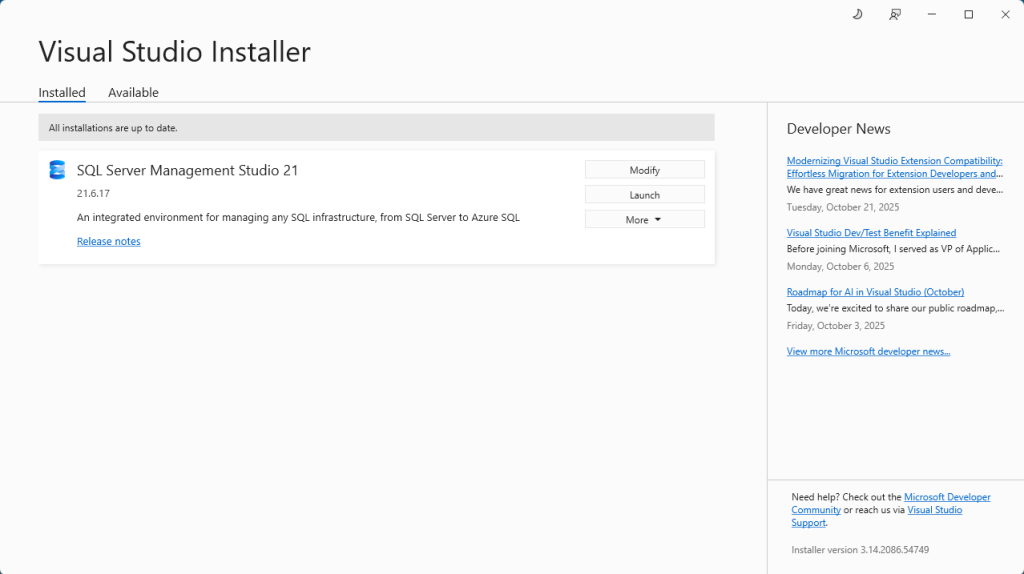Click the 'We have great news for extension users' excerpt
Screen dimensions: 1024x574
[x=895, y=189]
